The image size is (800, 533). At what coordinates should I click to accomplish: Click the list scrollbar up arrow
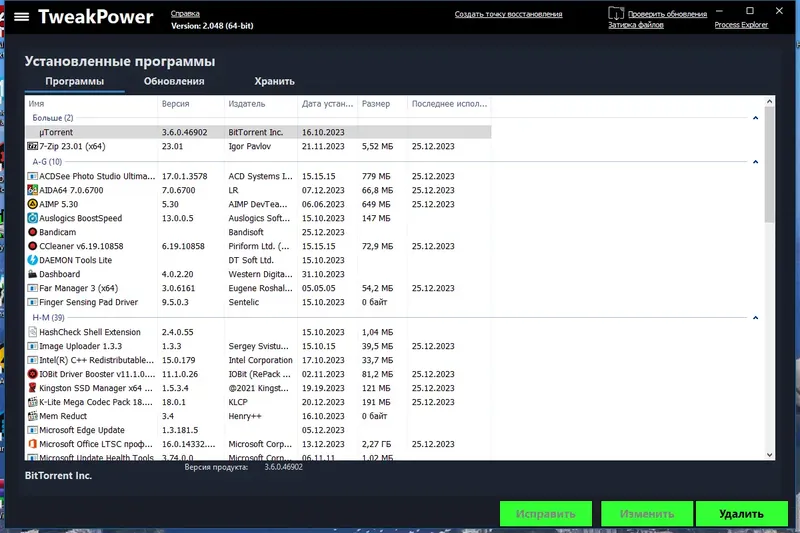click(769, 101)
